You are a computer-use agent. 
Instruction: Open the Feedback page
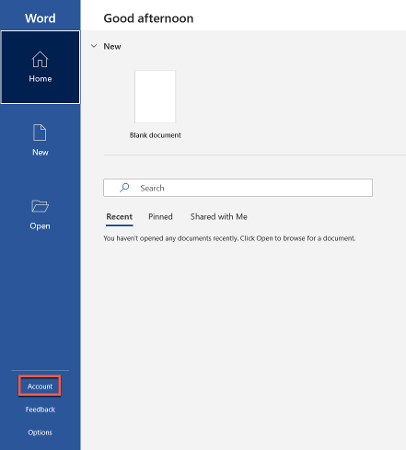[40, 409]
